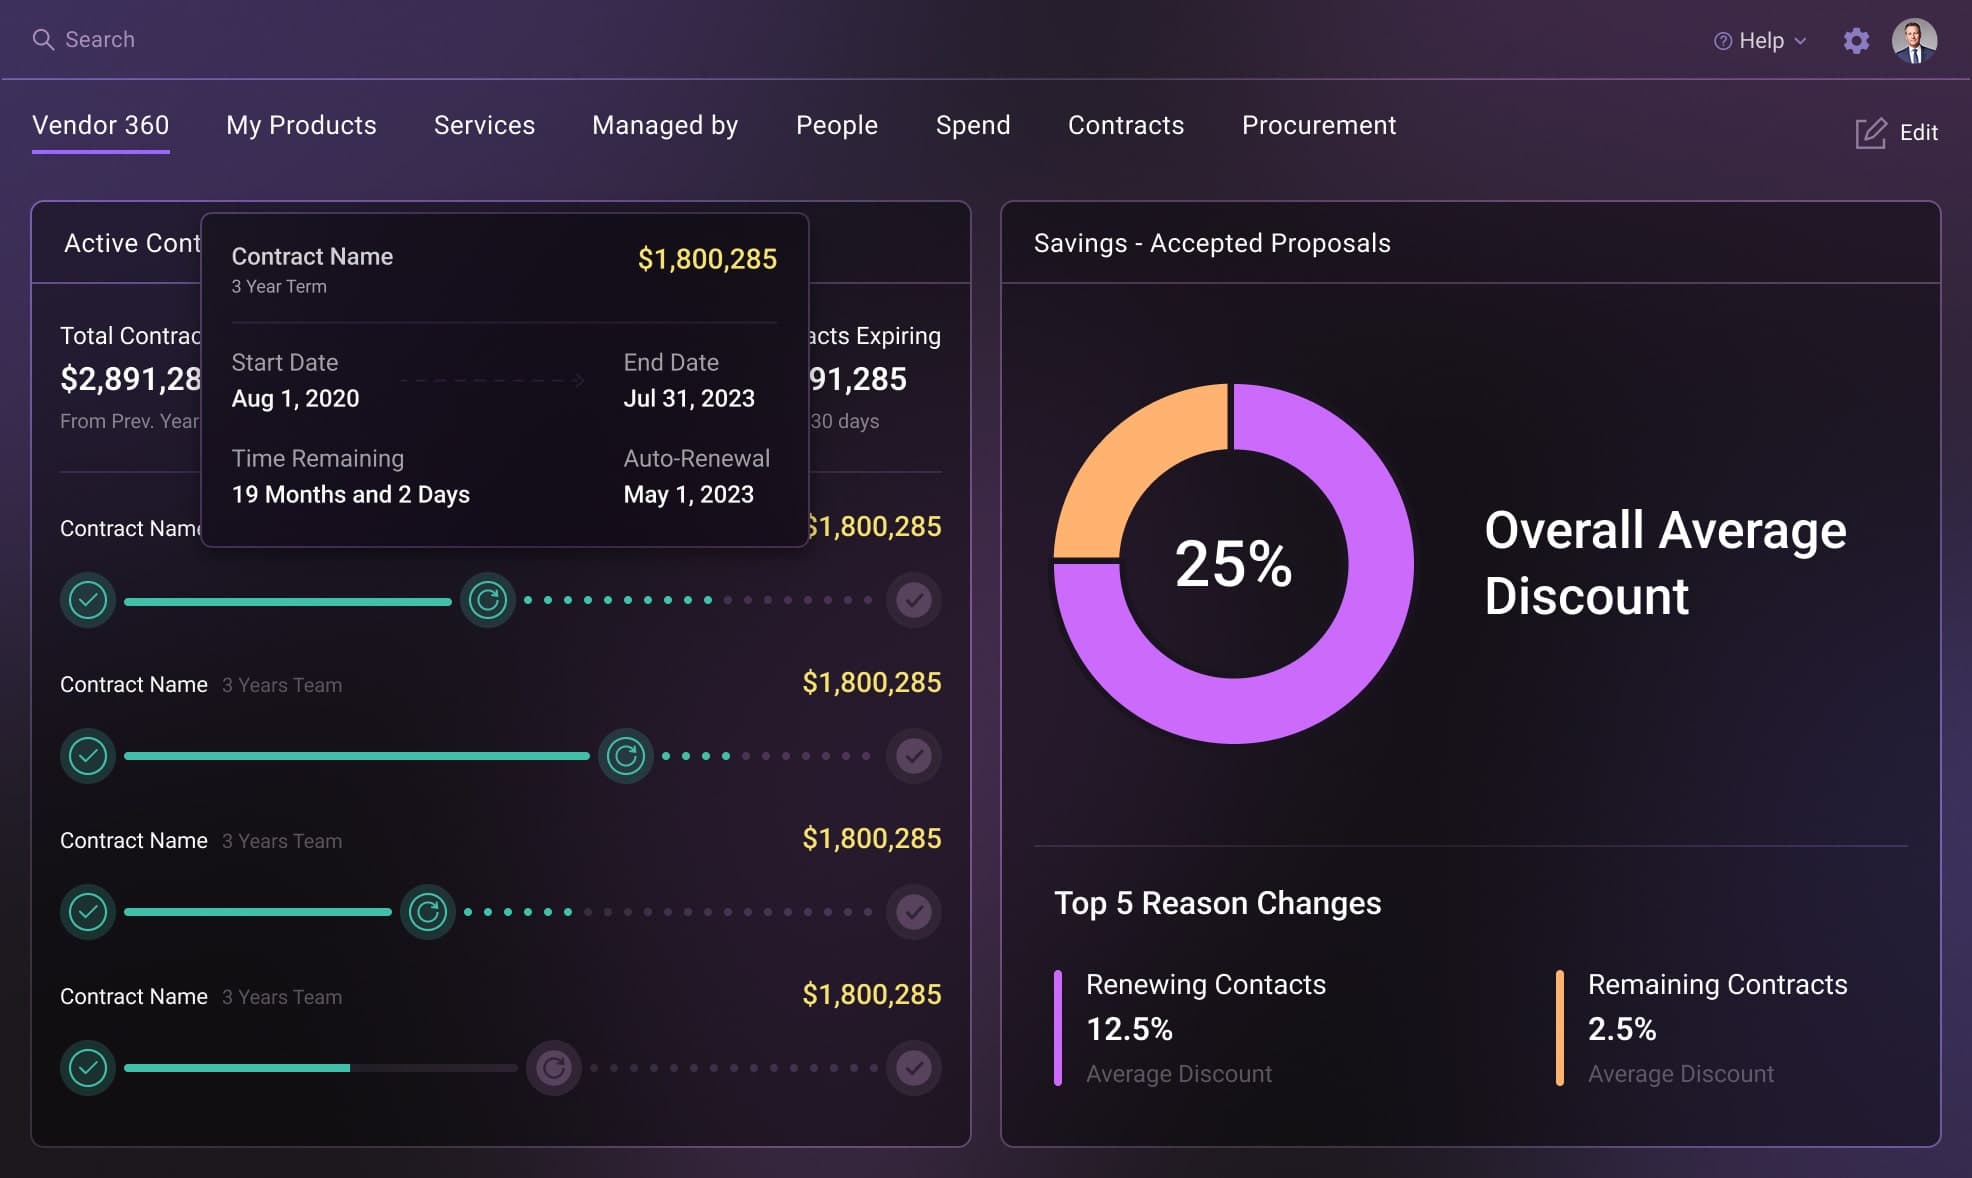Open the user profile avatar menu

point(1916,40)
